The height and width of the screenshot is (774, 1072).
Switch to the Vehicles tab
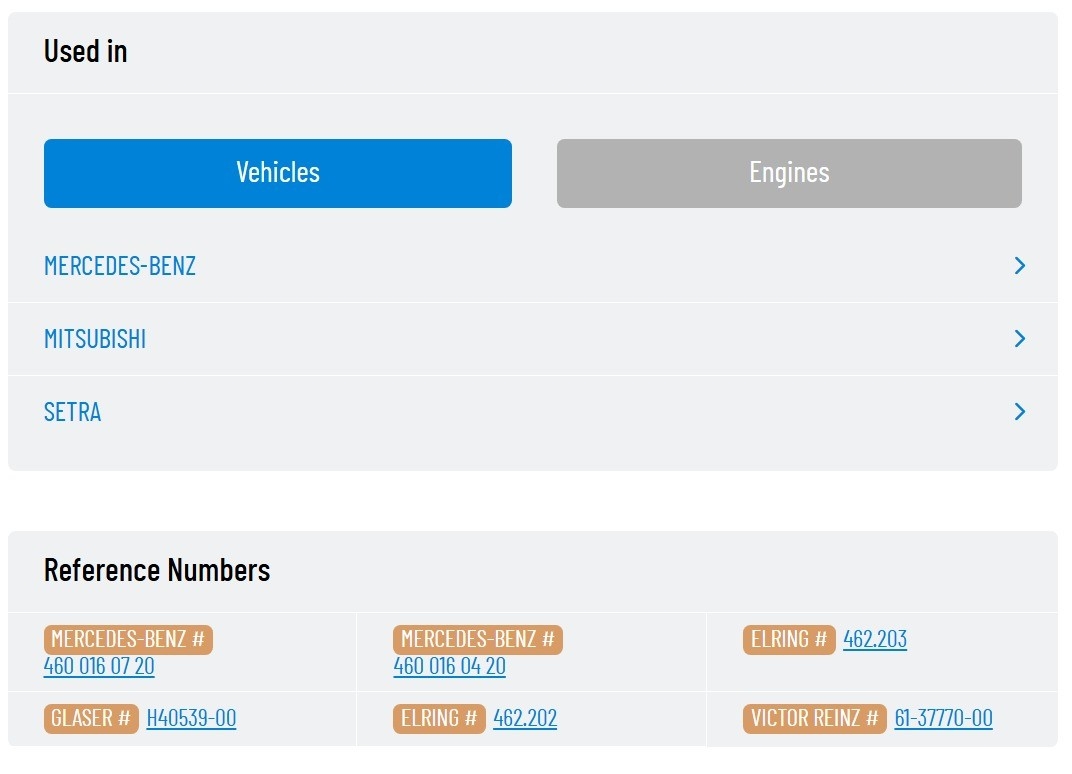pyautogui.click(x=278, y=173)
